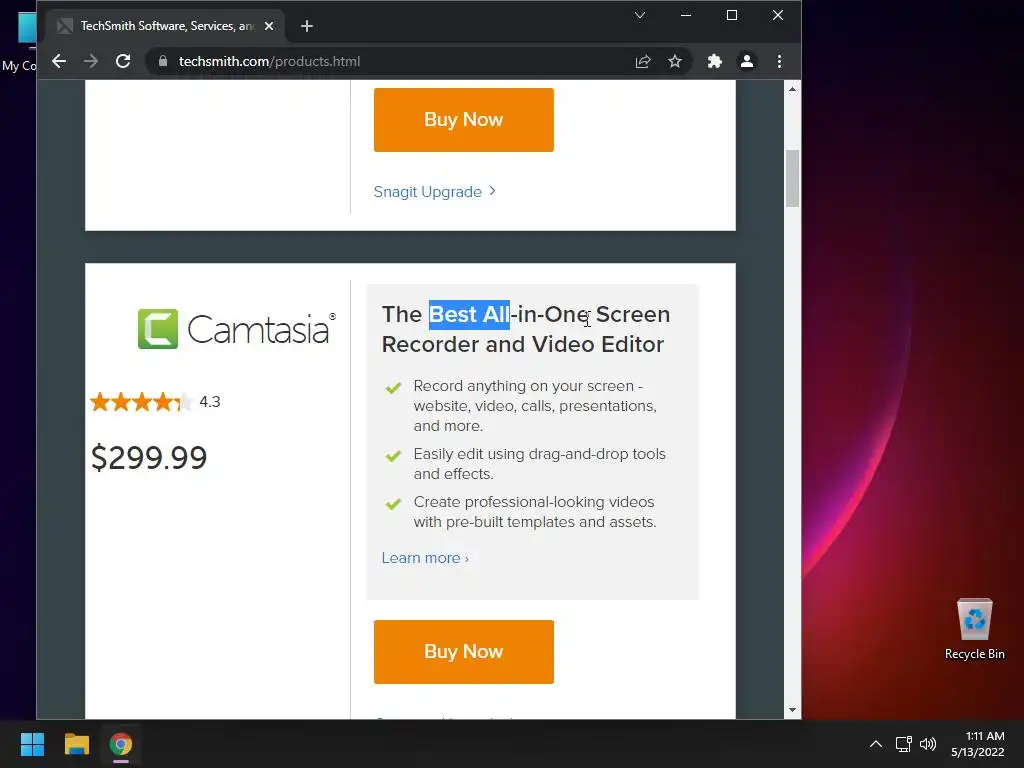Click the lock icon in address bar
This screenshot has width=1024, height=768.
(163, 61)
